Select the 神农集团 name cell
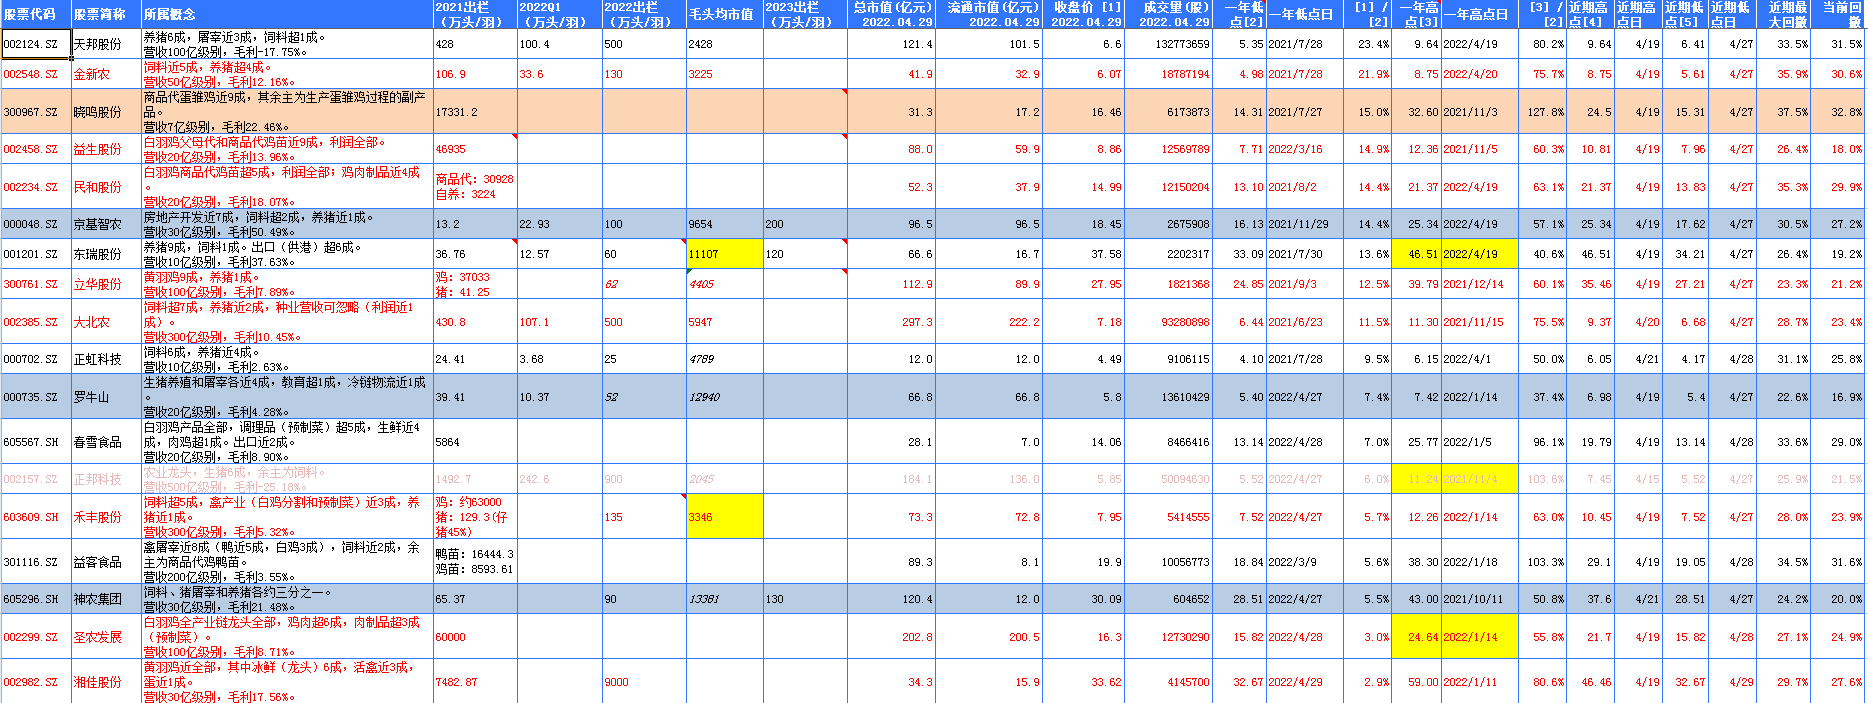Screen dimensions: 1868x703 coord(106,599)
